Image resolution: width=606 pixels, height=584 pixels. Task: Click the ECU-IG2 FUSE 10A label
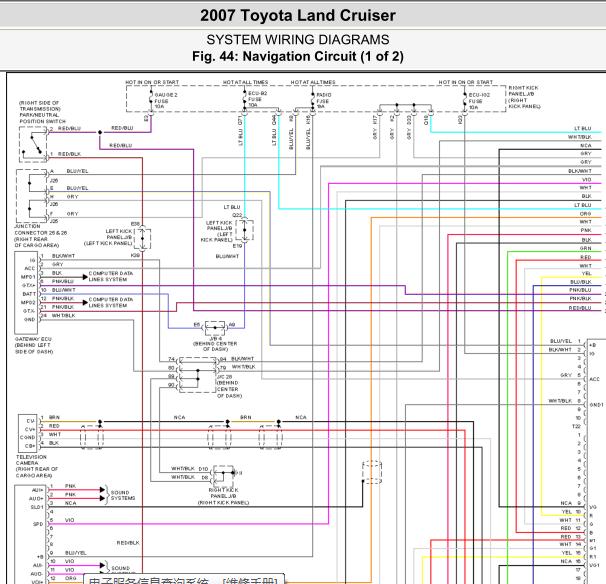[479, 101]
